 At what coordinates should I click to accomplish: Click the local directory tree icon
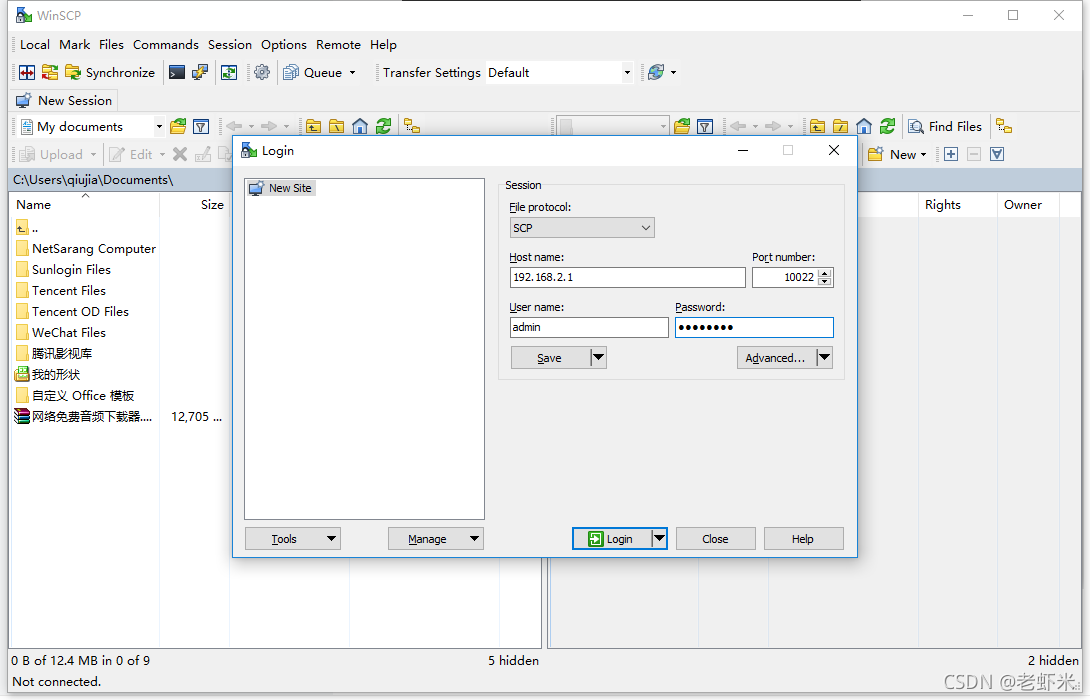[x=412, y=127]
